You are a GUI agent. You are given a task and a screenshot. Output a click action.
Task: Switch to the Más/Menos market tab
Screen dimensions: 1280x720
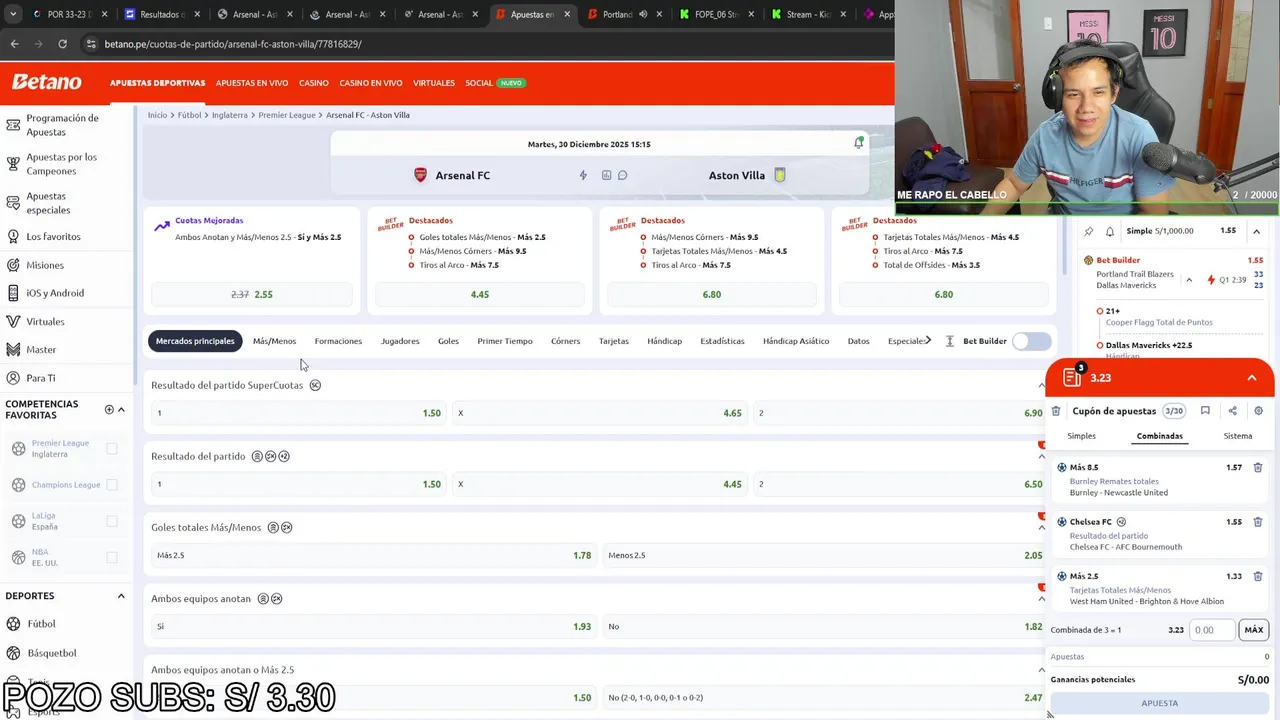pyautogui.click(x=274, y=341)
